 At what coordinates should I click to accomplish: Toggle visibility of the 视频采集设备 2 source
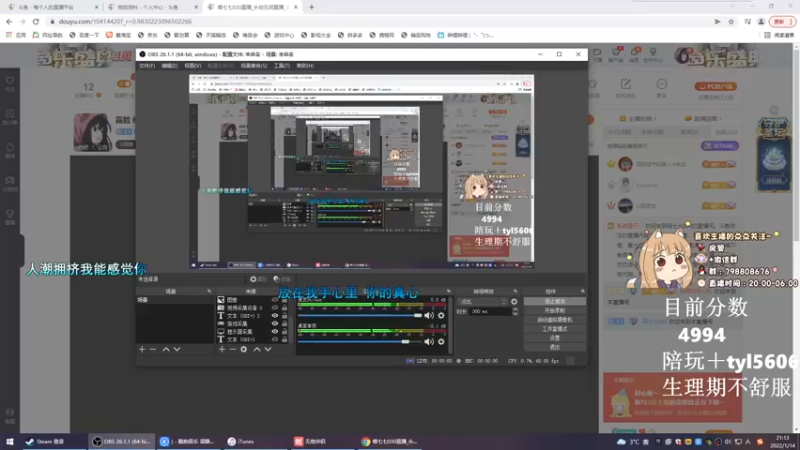275,308
